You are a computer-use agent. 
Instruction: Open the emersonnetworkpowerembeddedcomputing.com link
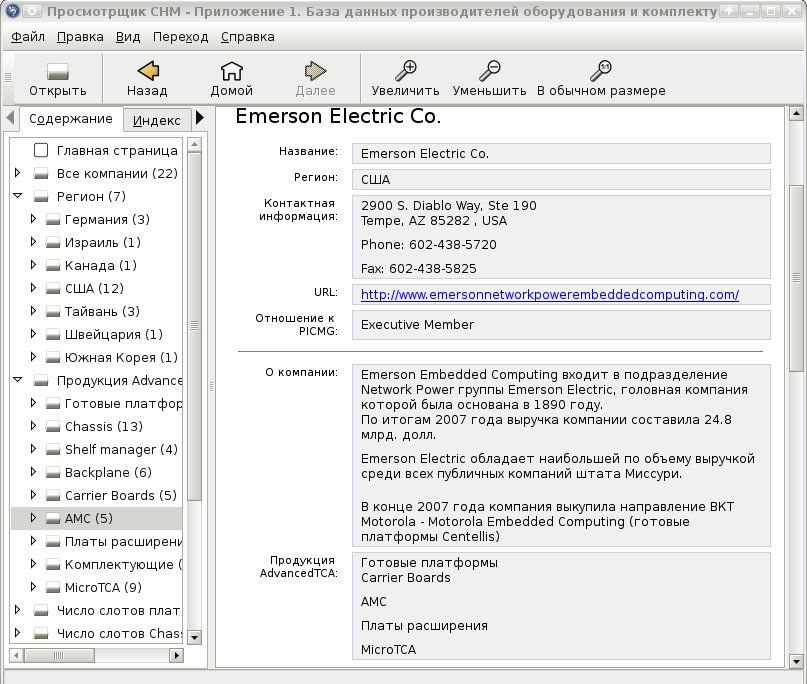coord(550,294)
